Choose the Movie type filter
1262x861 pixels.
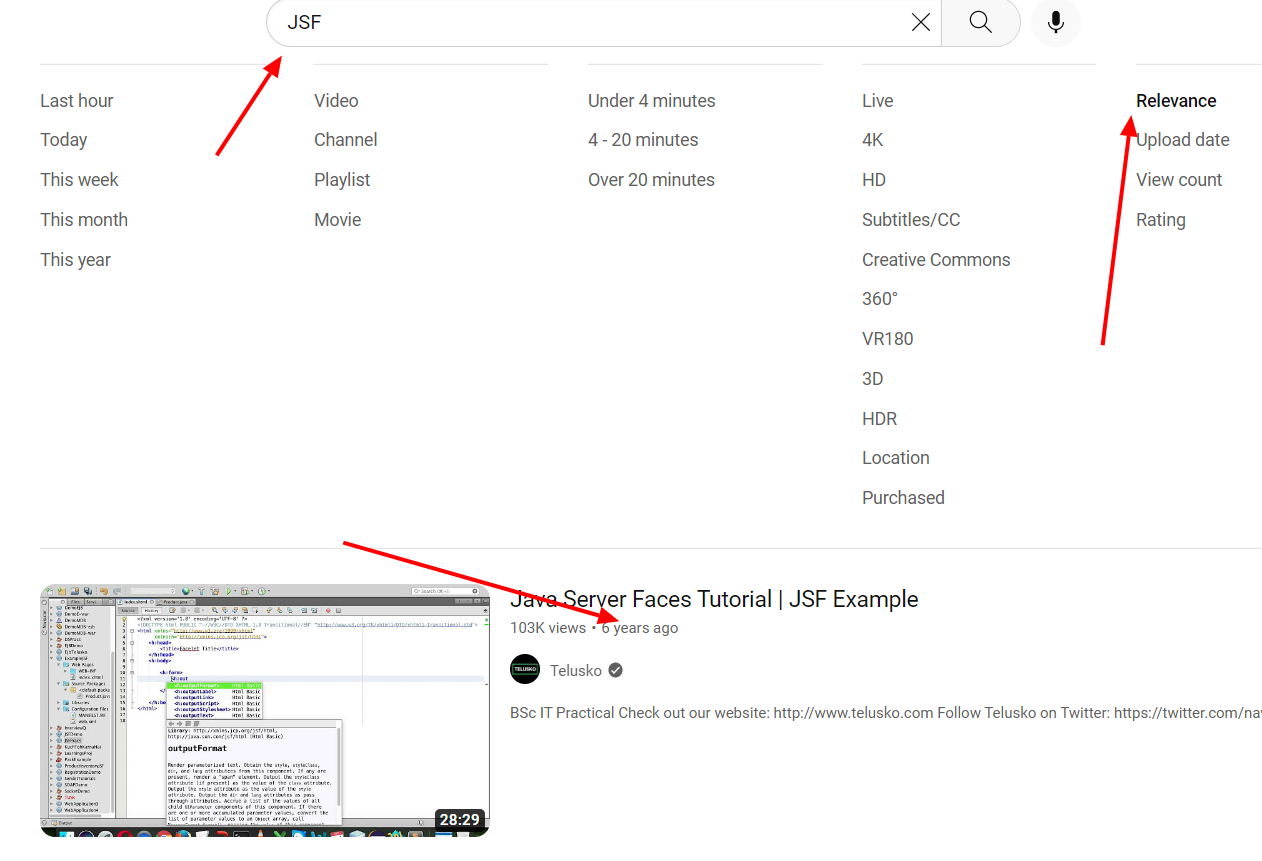pyautogui.click(x=338, y=220)
